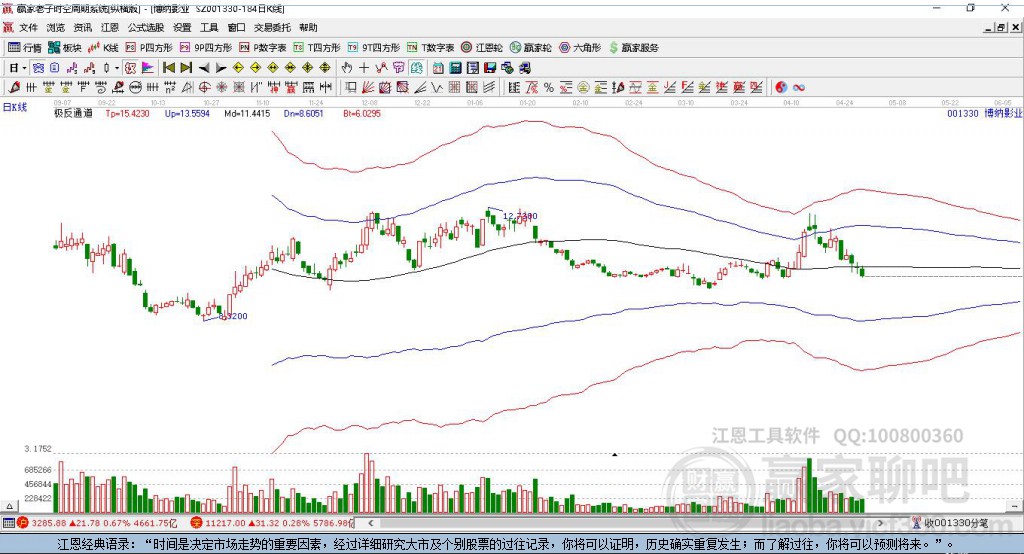Open the 江恩轮 Gann wheel
Screen dimensions: 1024x554
482,48
